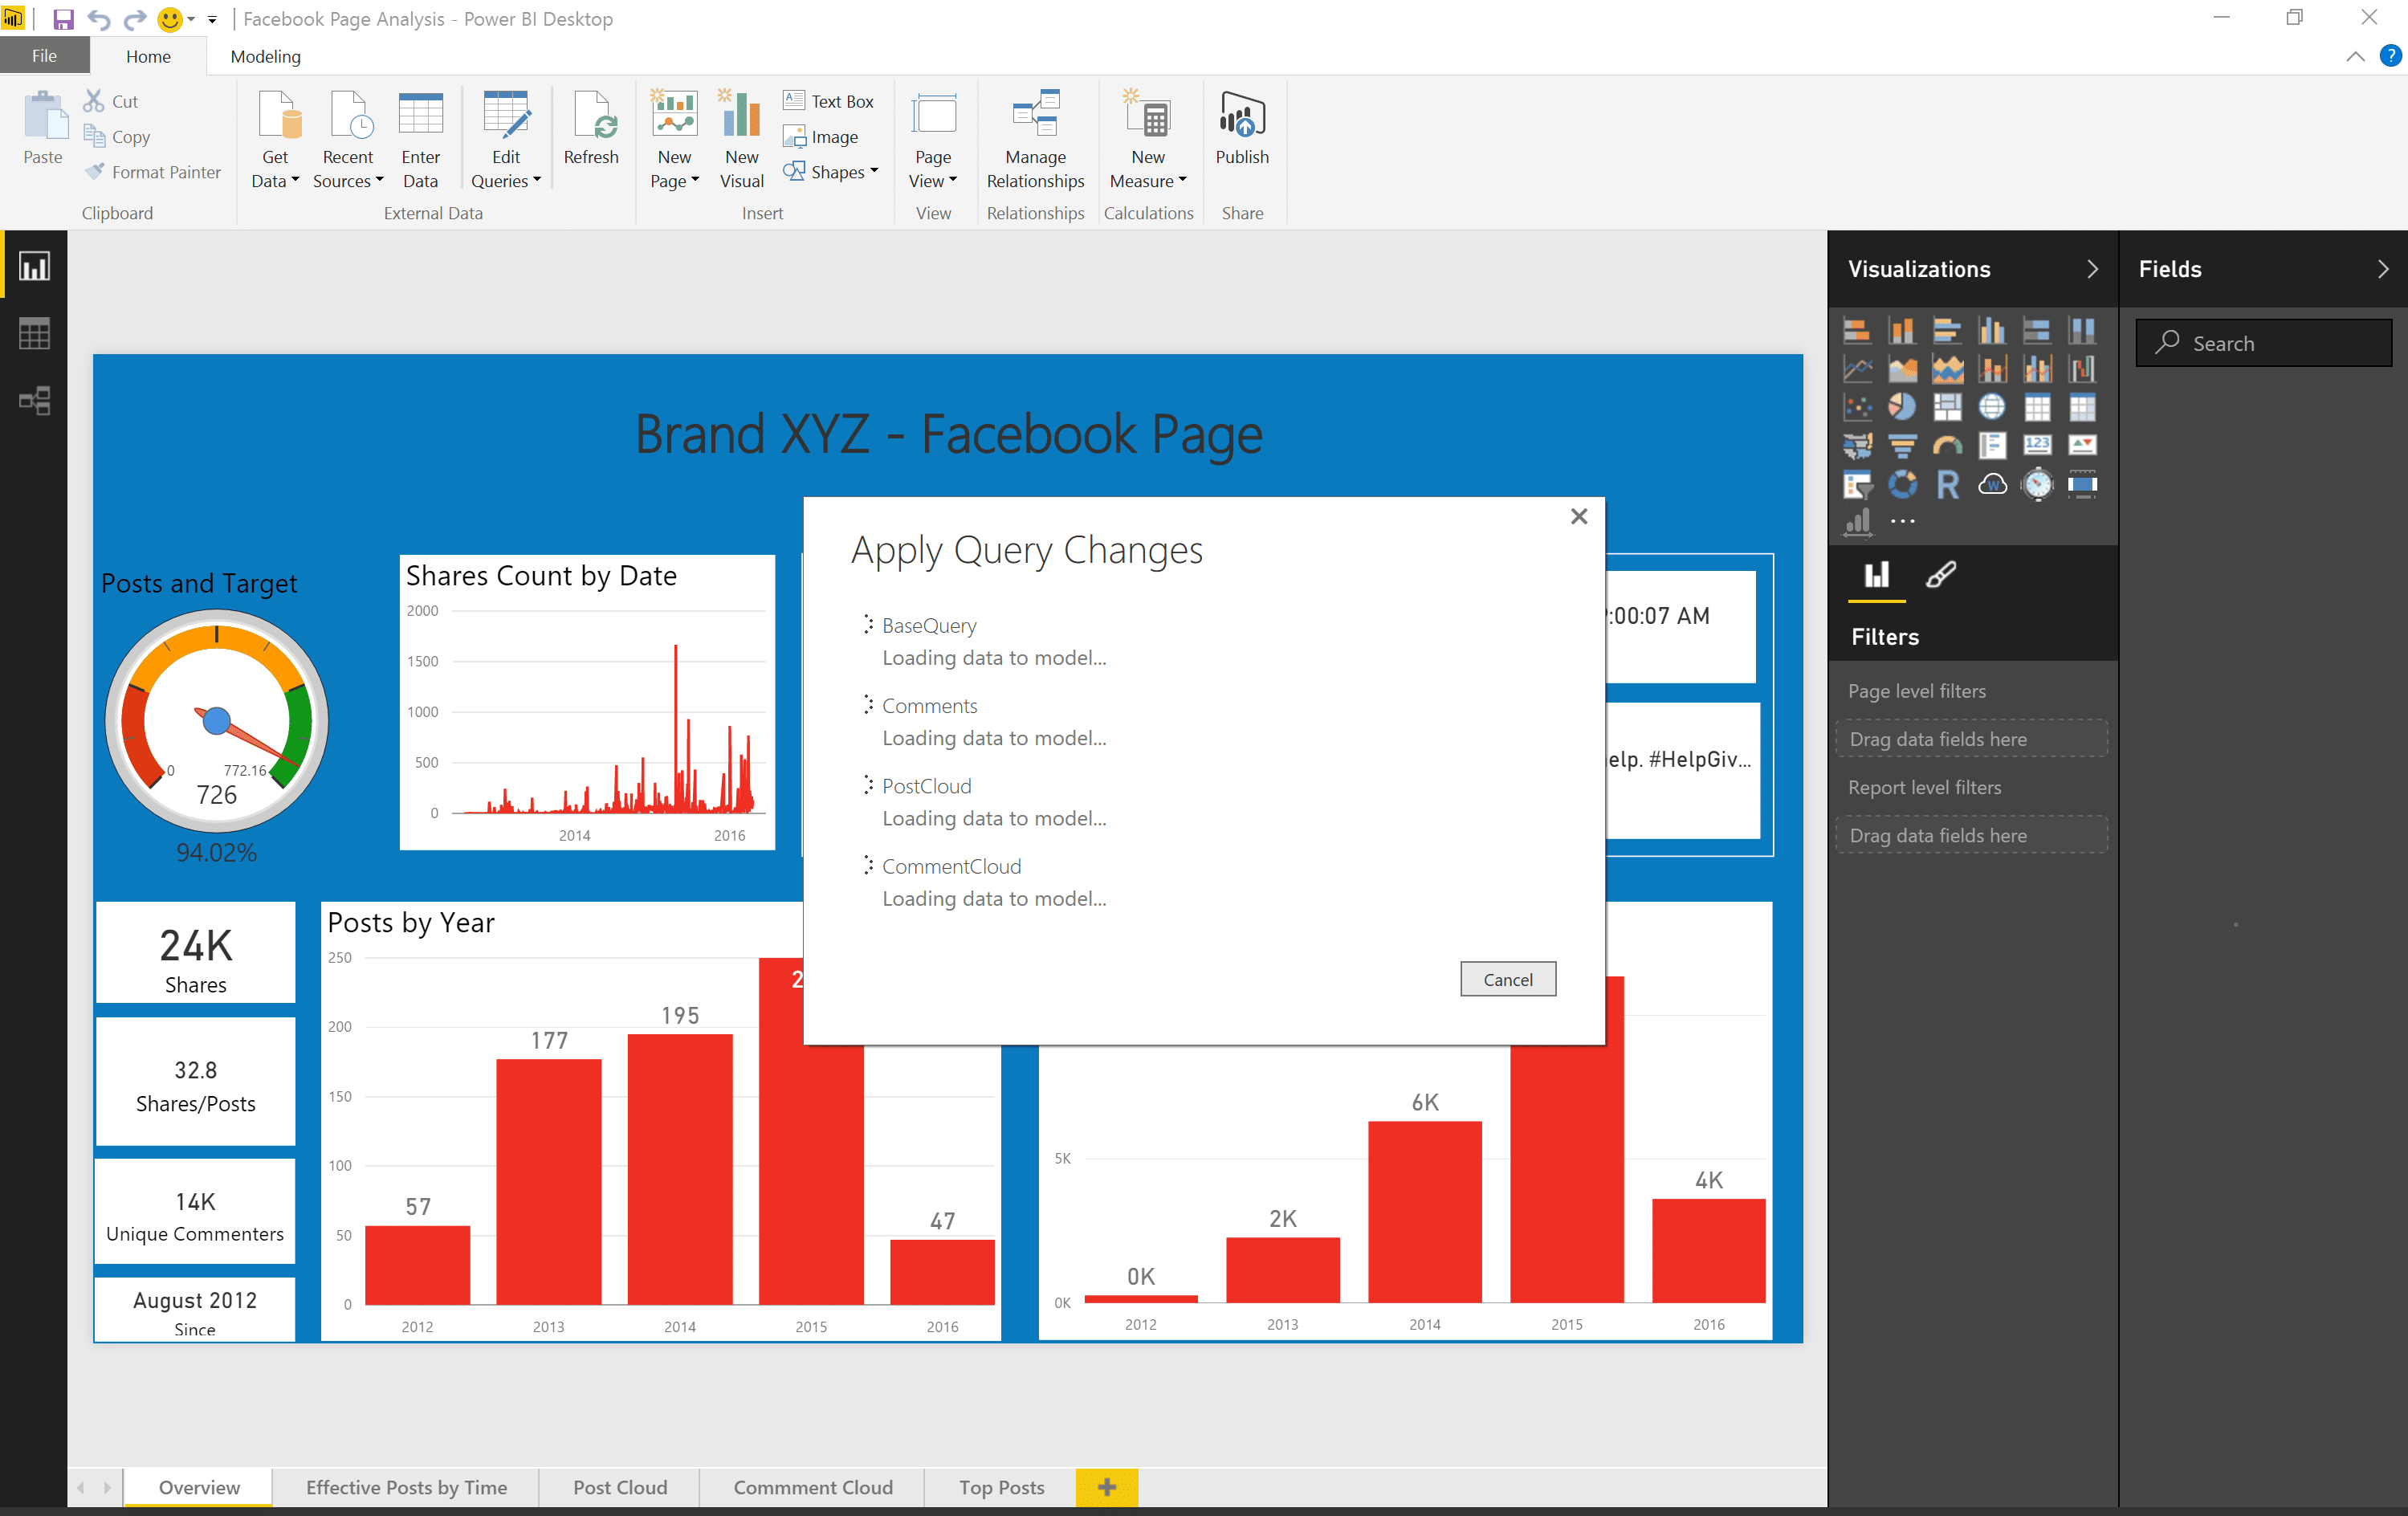Cancel the Apply Query Changes dialog
The height and width of the screenshot is (1516, 2408).
1507,980
